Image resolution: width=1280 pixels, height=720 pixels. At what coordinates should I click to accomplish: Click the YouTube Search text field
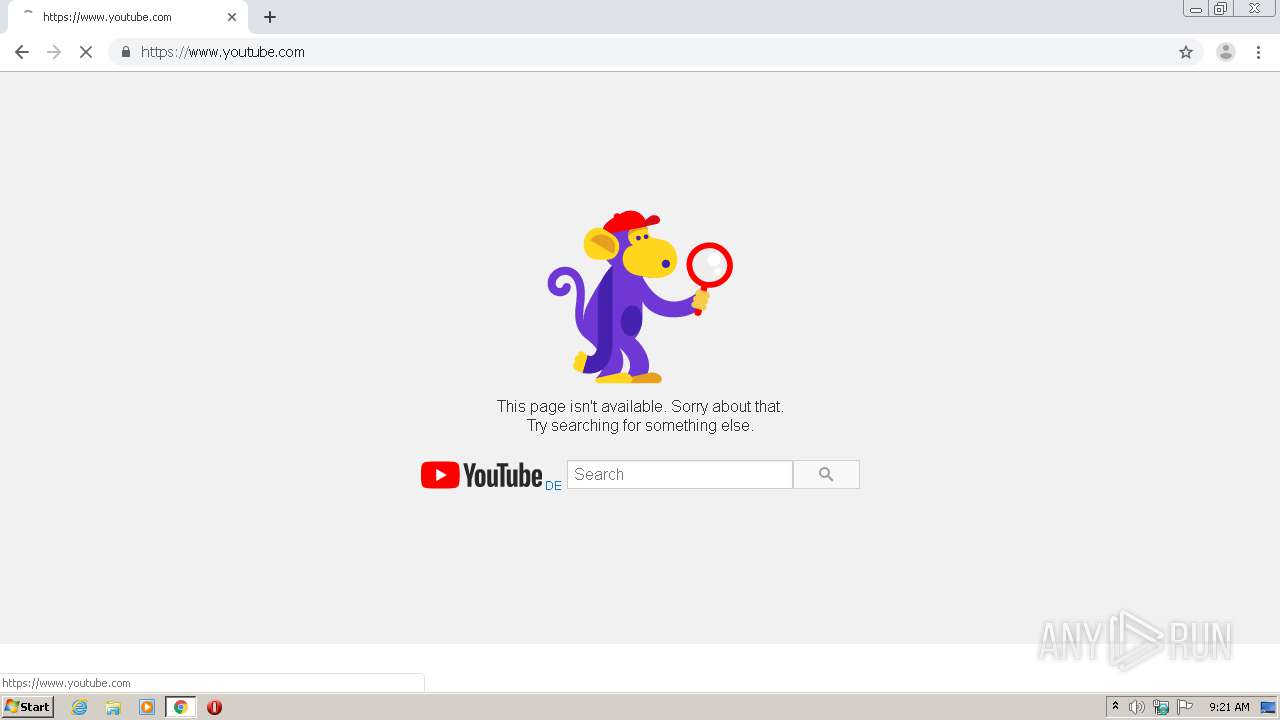(x=680, y=475)
